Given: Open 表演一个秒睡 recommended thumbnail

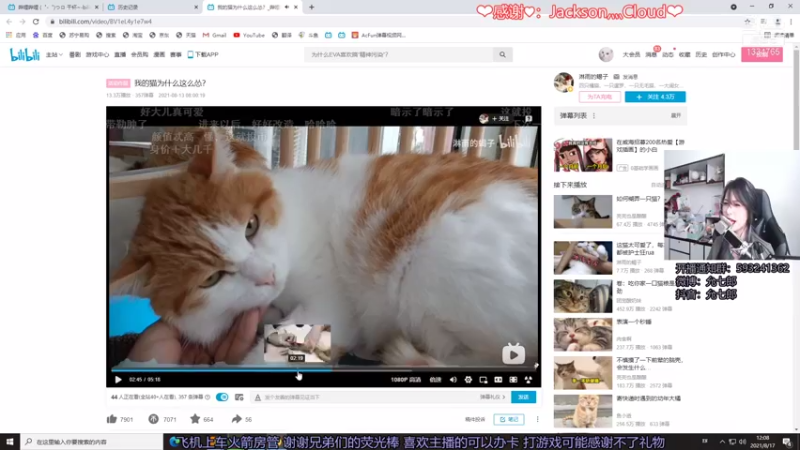Looking at the screenshot, I should [x=583, y=335].
